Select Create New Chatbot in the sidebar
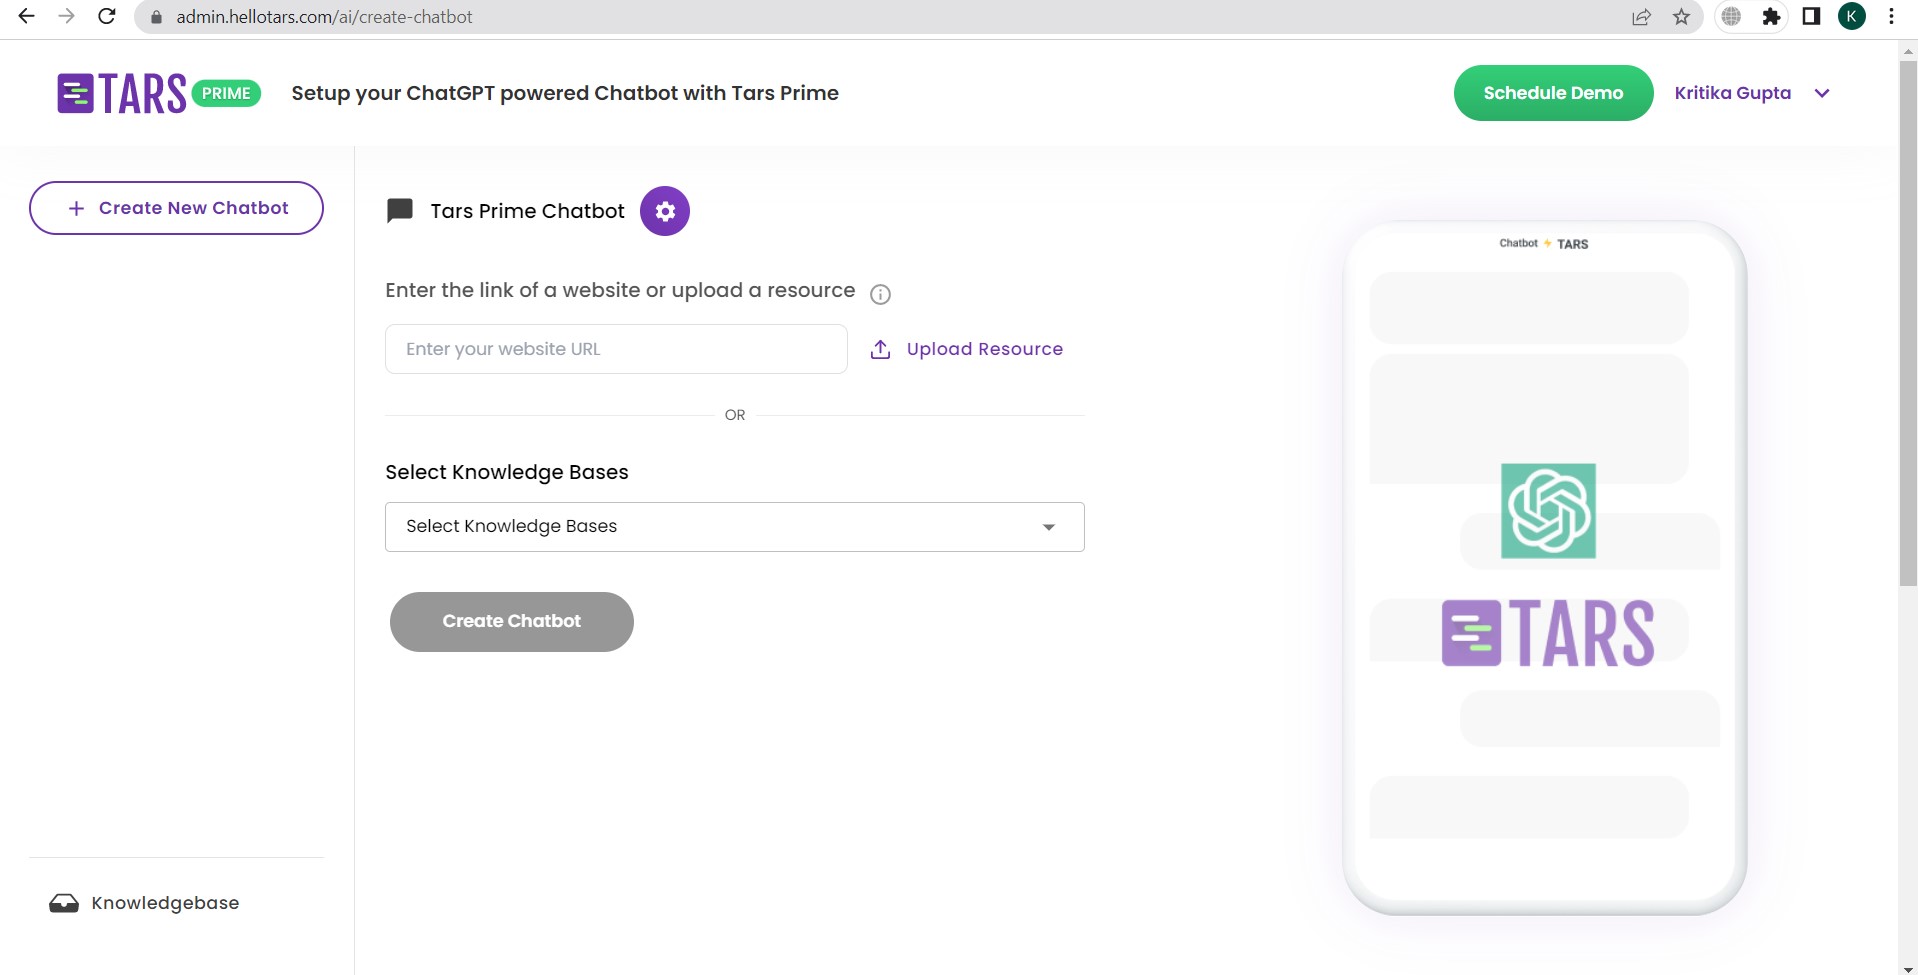Viewport: 1918px width, 975px height. point(176,207)
